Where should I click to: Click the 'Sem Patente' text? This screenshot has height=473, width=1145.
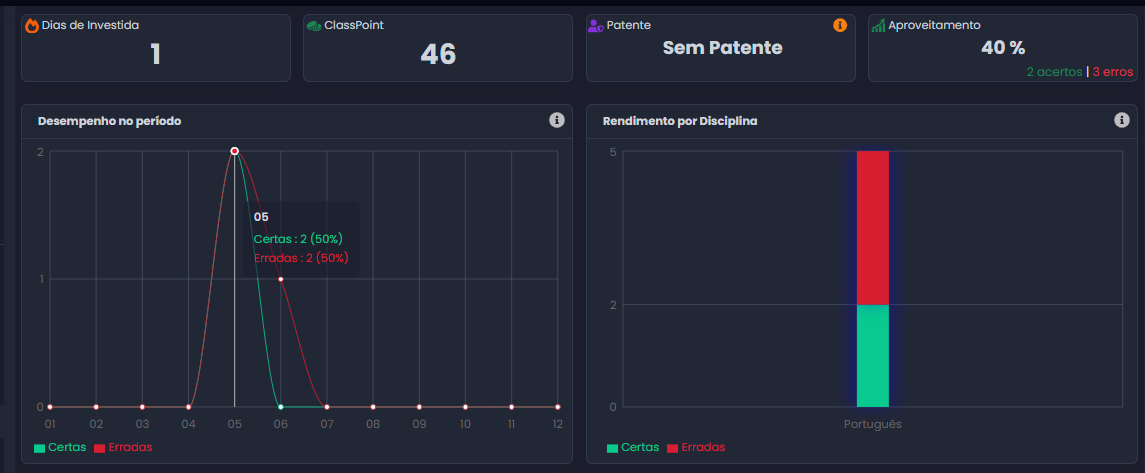(x=722, y=48)
